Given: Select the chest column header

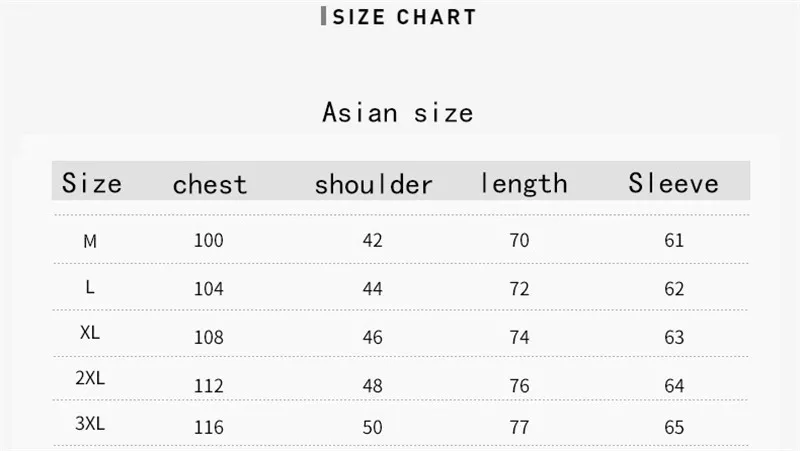Looking at the screenshot, I should click(210, 184).
